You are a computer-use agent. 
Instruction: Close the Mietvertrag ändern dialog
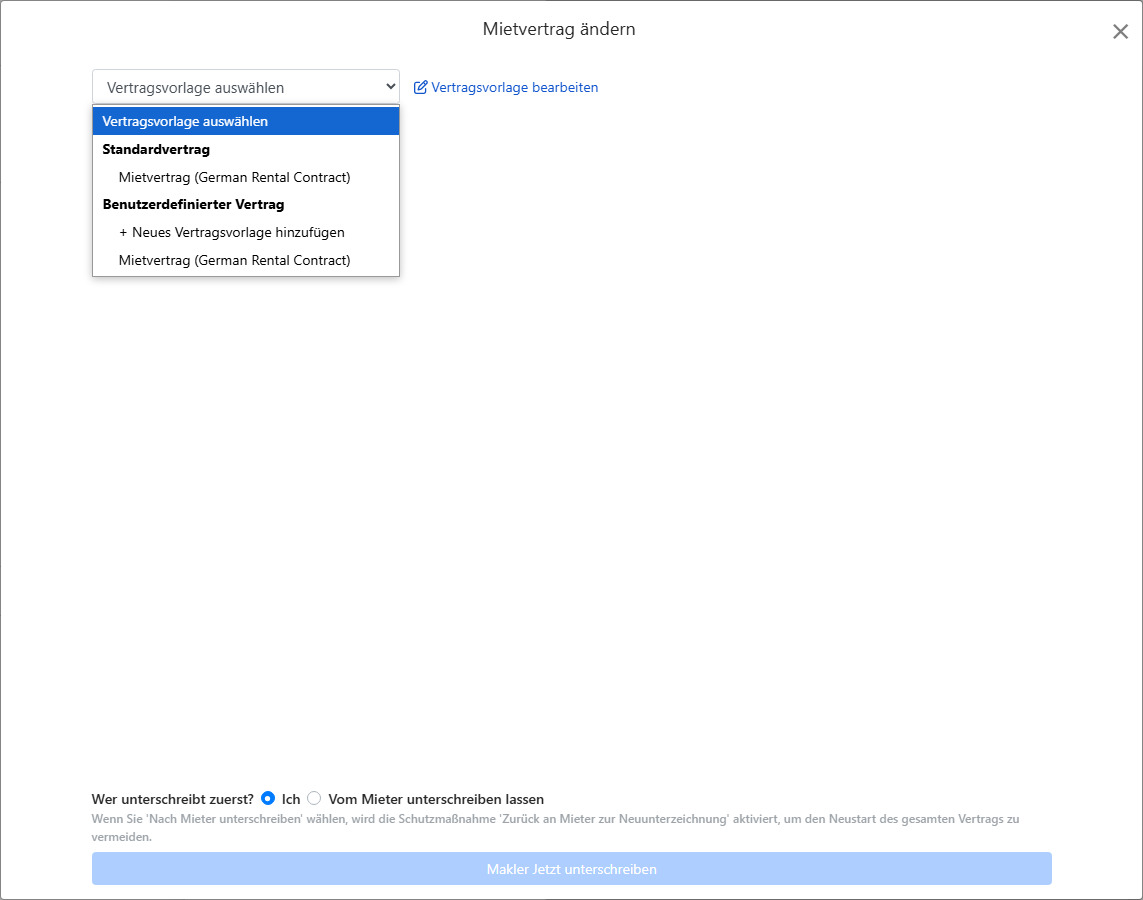point(1120,31)
